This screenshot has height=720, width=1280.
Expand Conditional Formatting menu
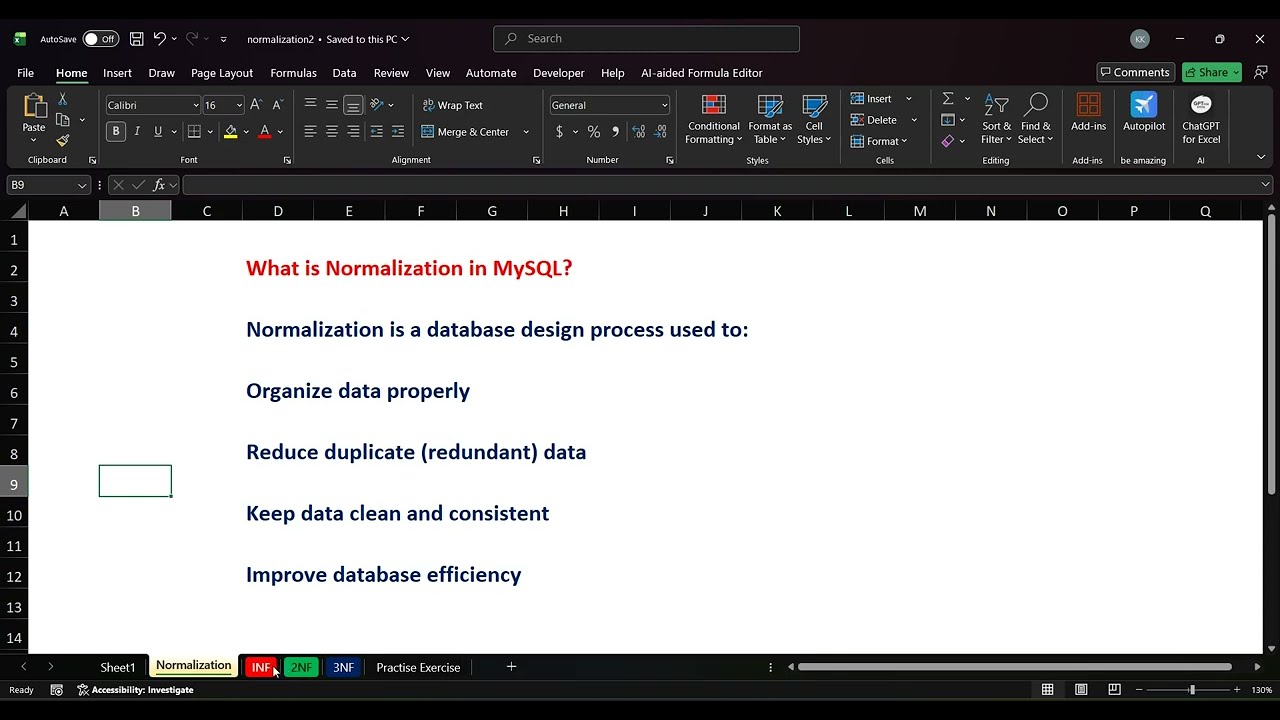click(x=713, y=119)
